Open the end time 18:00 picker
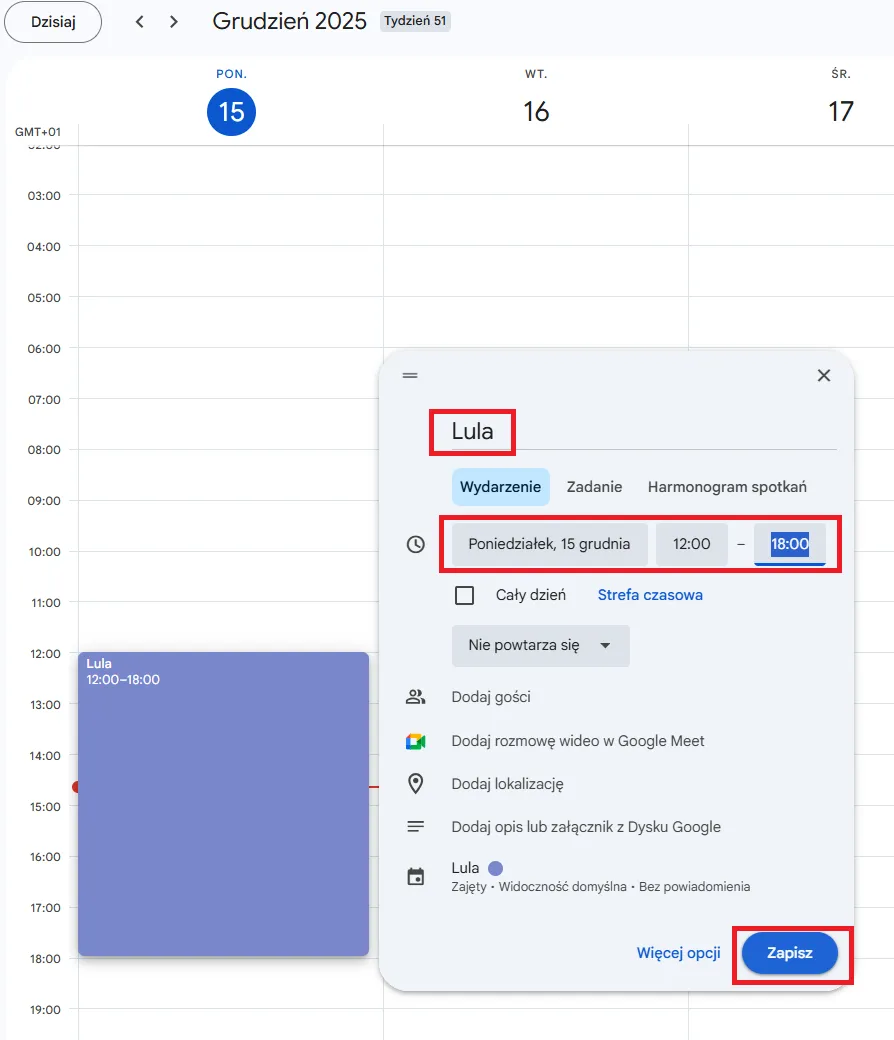894x1040 pixels. (x=789, y=544)
